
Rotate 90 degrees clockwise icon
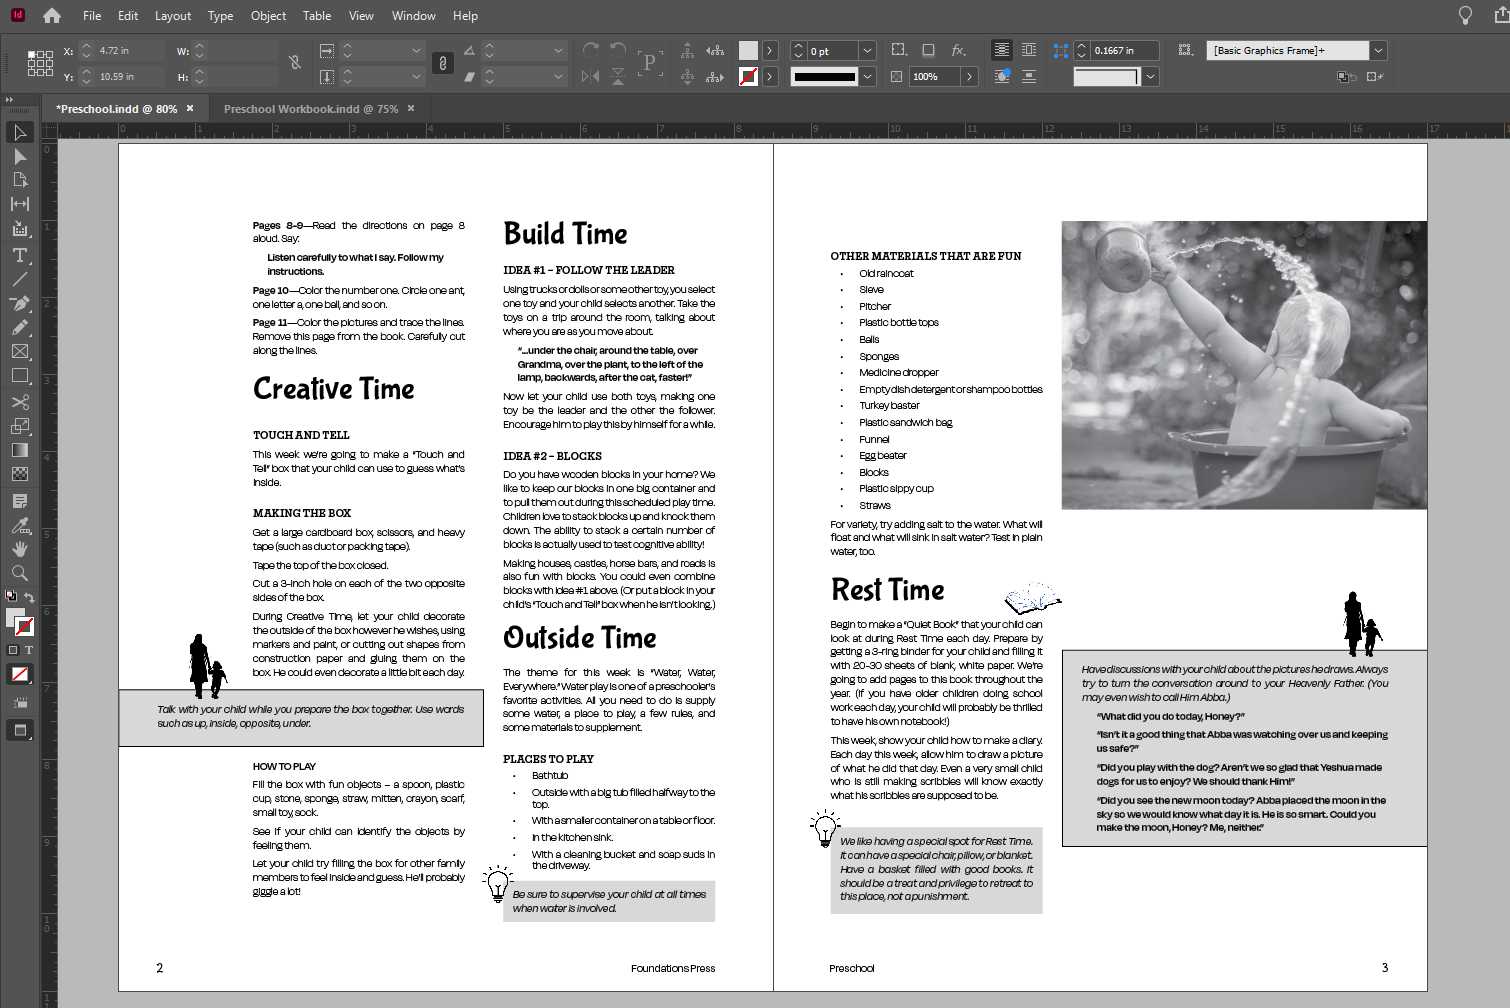tap(590, 50)
